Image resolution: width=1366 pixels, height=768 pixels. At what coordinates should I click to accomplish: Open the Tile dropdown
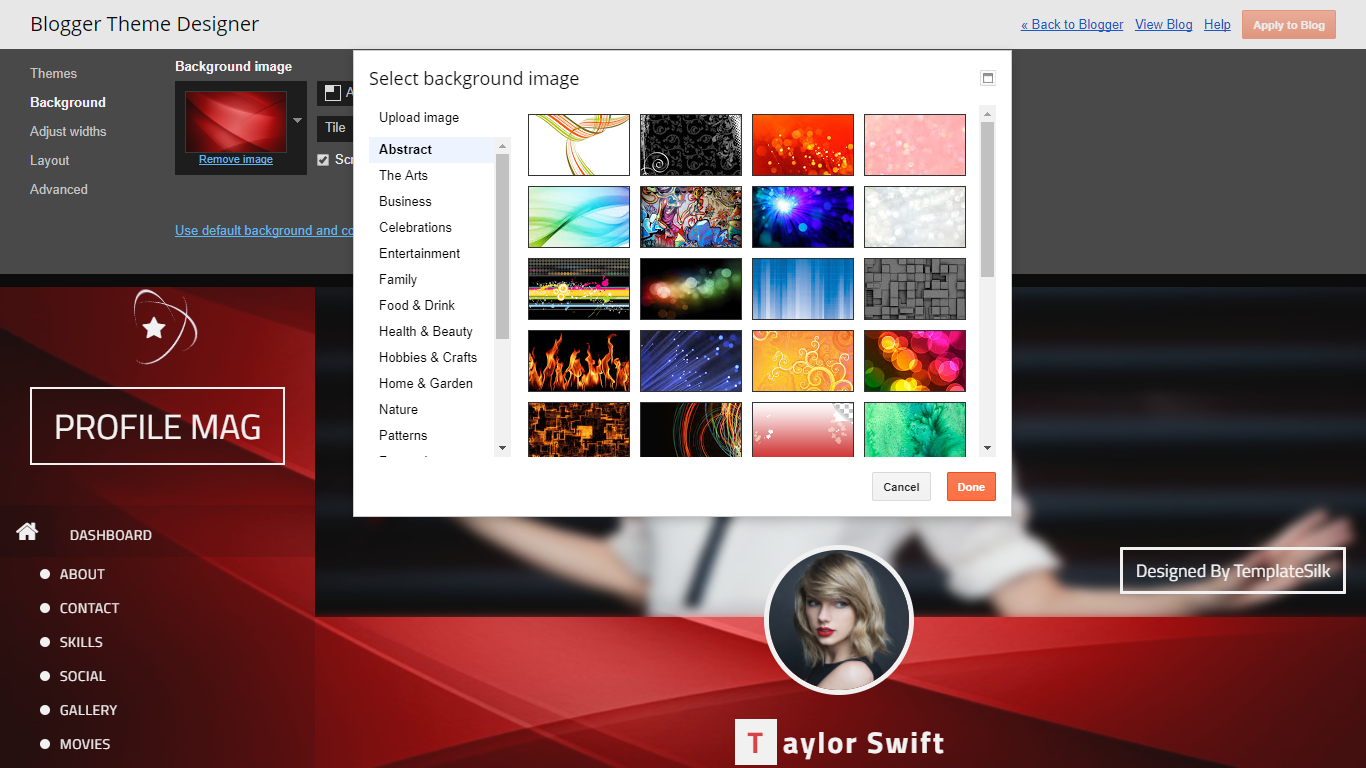[x=335, y=128]
